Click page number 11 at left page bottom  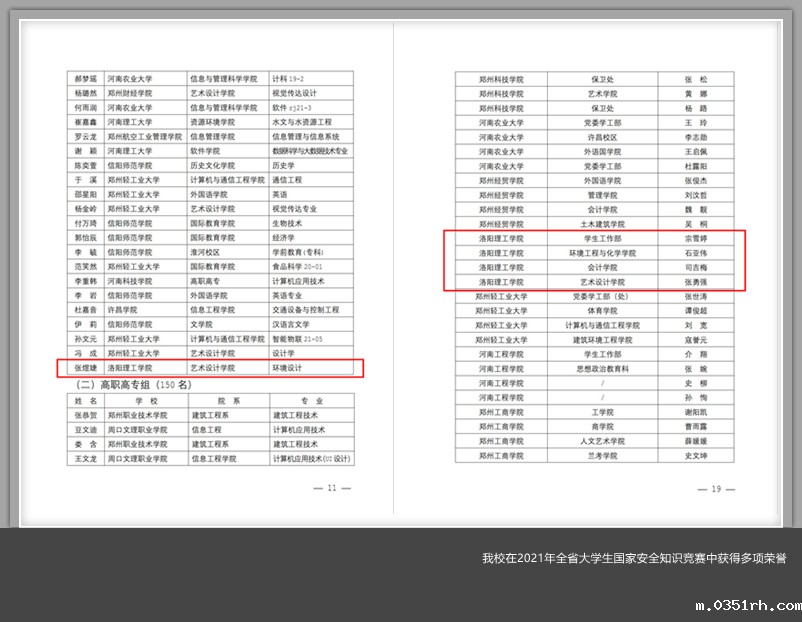coord(332,488)
